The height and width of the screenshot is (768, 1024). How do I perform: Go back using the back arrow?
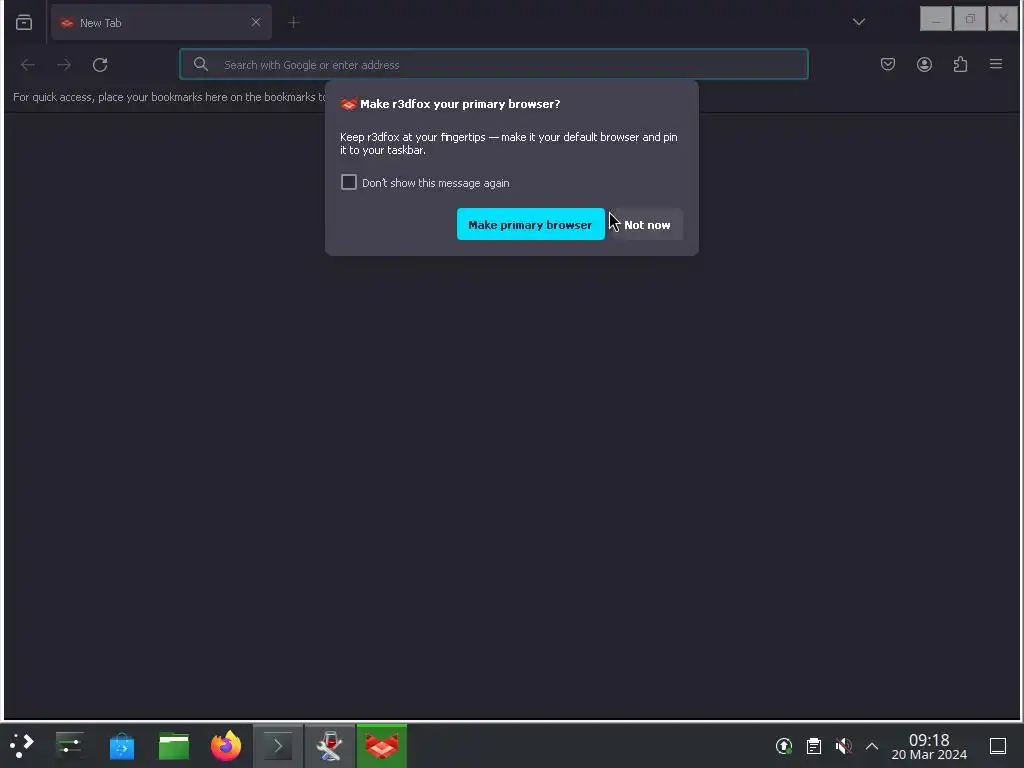coord(27,65)
